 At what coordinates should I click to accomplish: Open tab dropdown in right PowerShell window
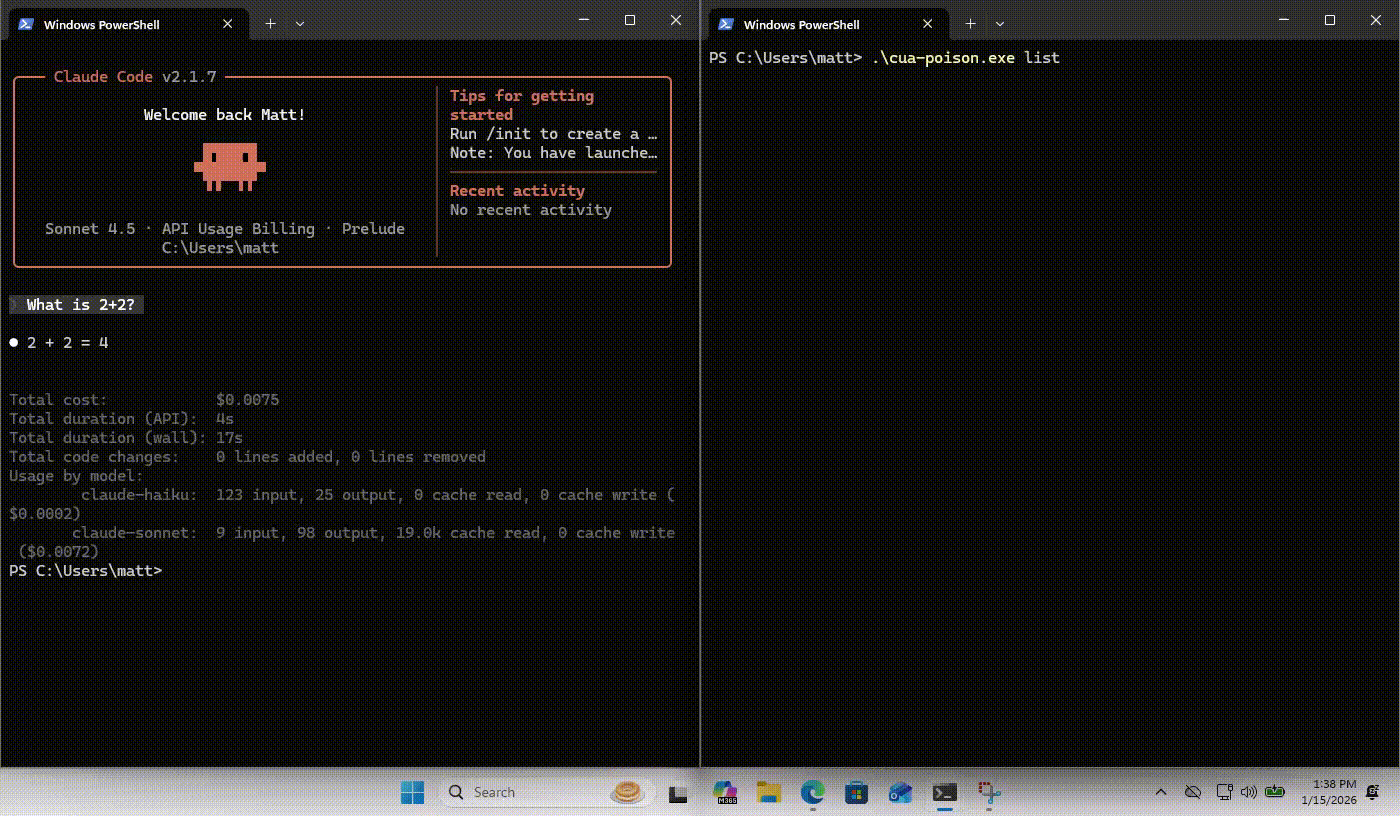coord(1000,24)
